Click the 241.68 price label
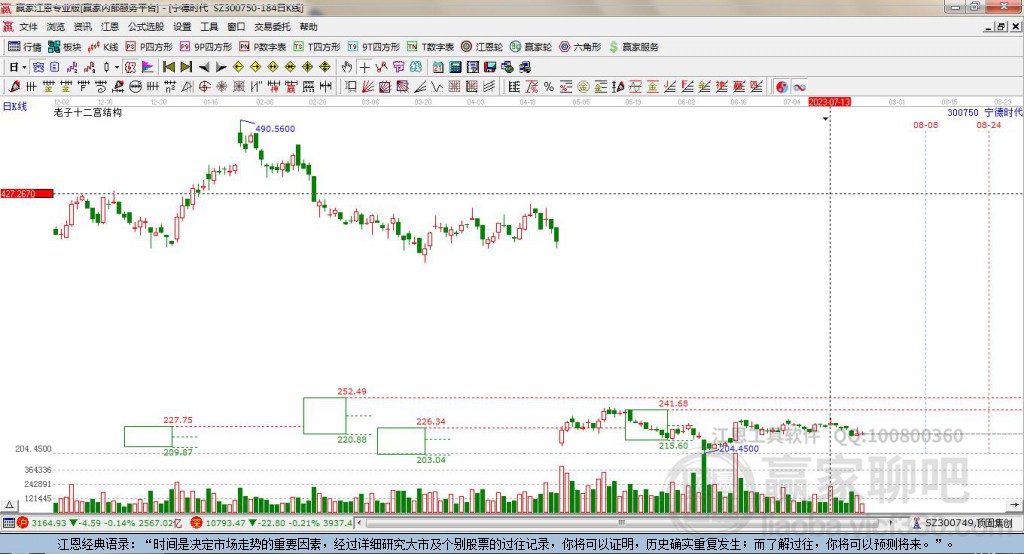1024x554 pixels. click(x=673, y=403)
